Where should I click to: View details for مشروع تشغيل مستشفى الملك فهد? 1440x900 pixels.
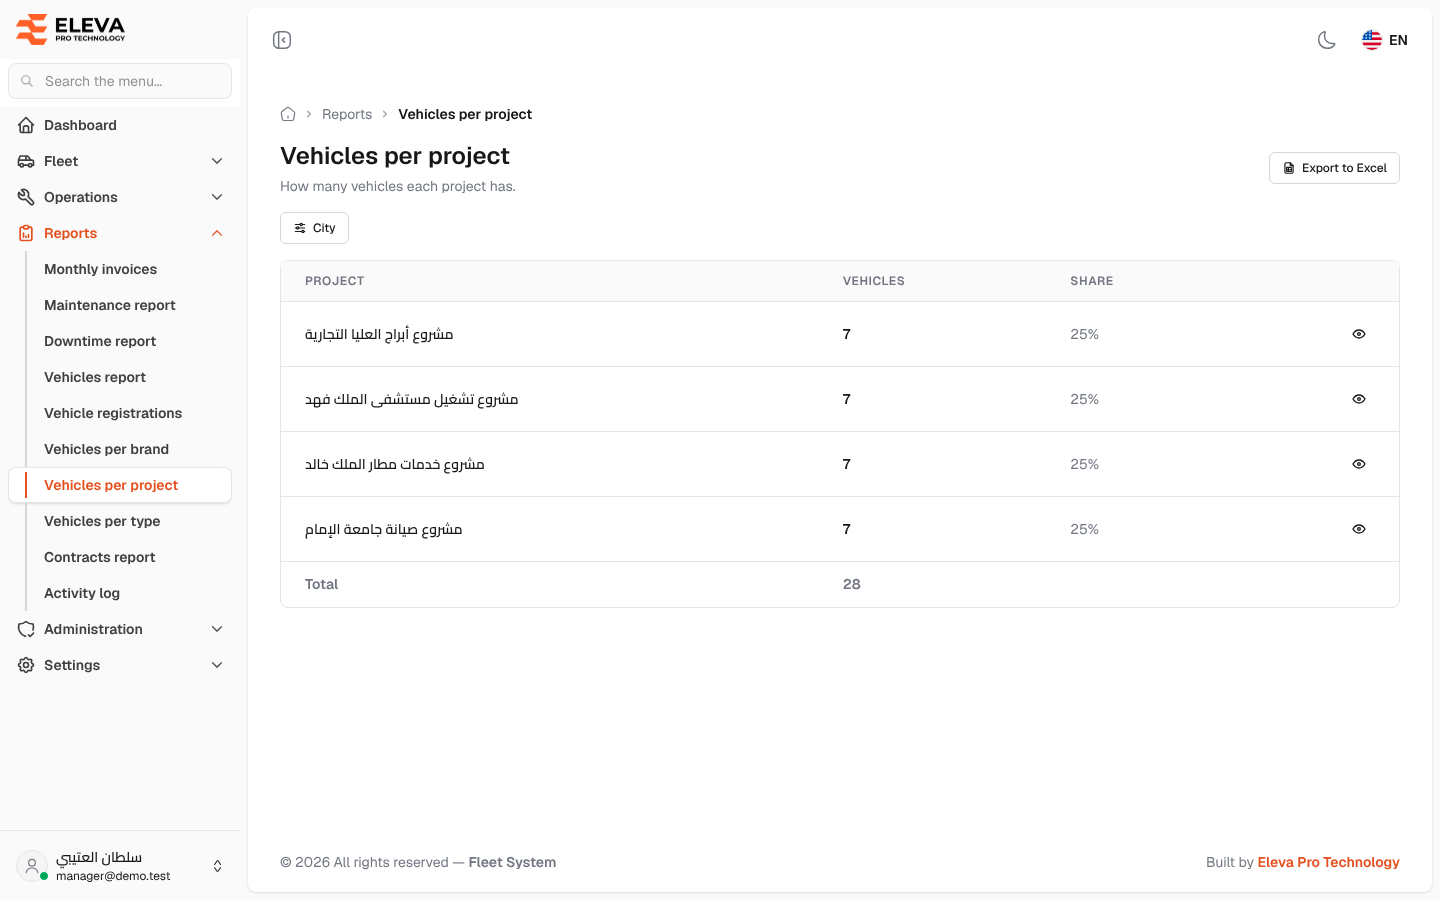[1358, 399]
